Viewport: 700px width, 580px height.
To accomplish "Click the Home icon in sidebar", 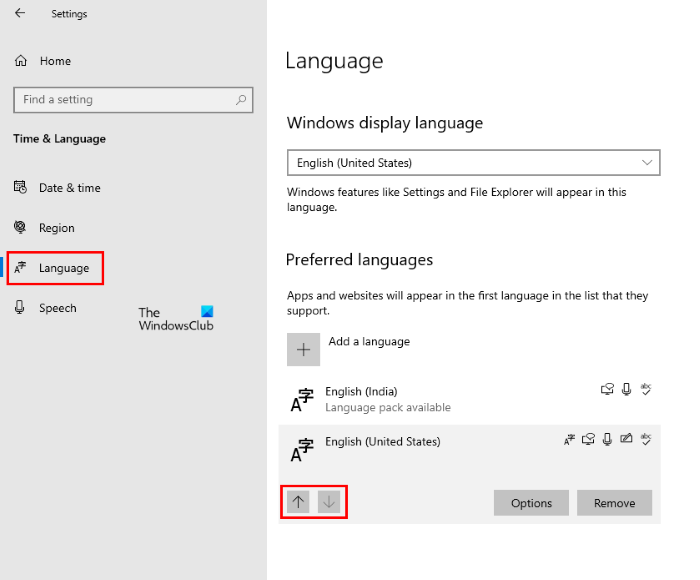I will click(21, 61).
